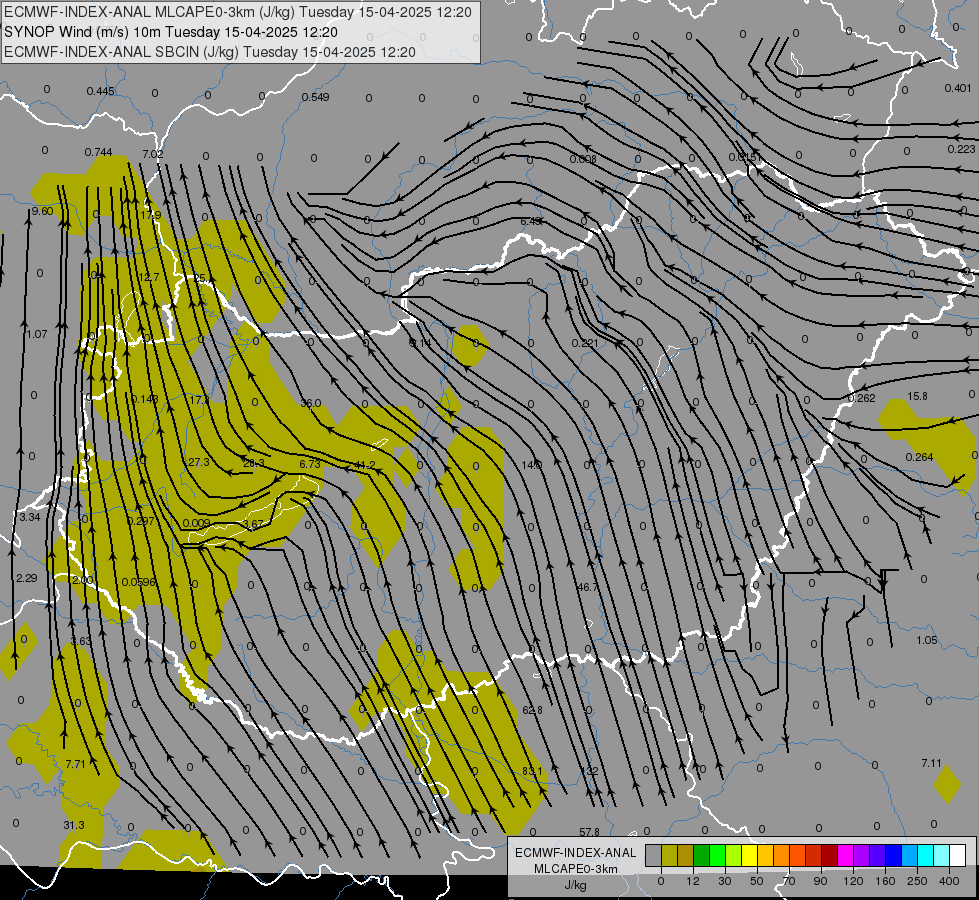Click the map value 0.009
The height and width of the screenshot is (900, 979).
coord(196,523)
